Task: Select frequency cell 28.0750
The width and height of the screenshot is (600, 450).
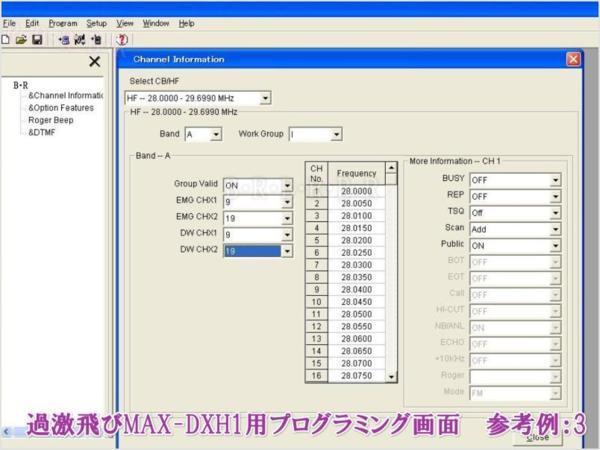Action: click(x=357, y=375)
